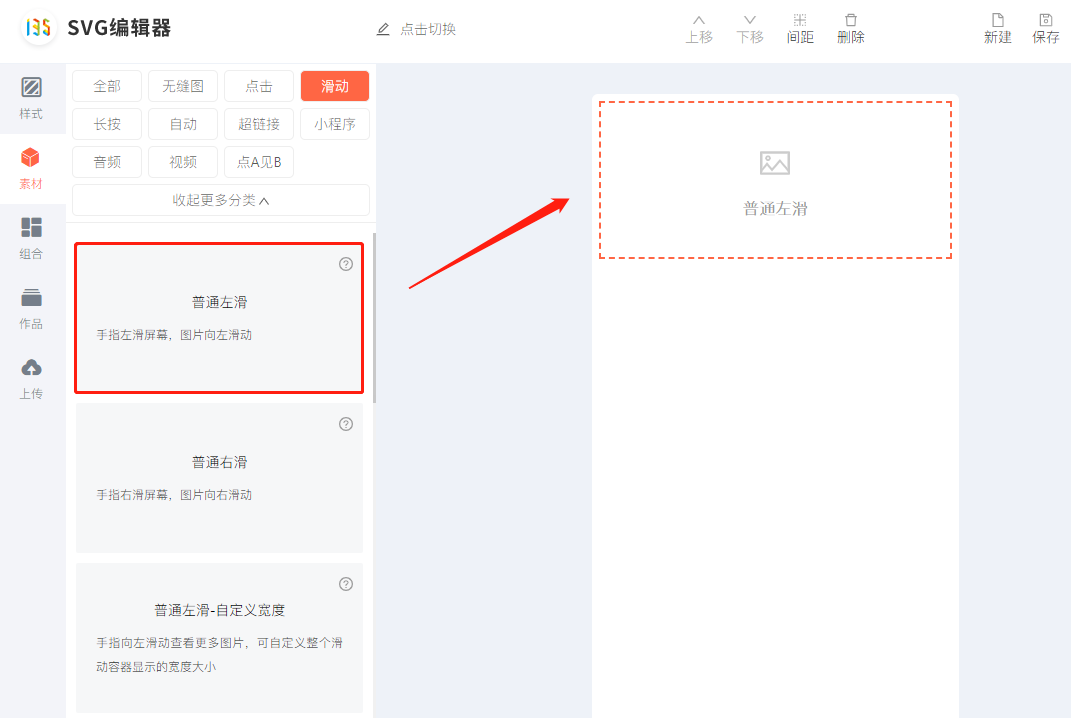Image resolution: width=1071 pixels, height=718 pixels.
Task: Show help for 普通左滑 material
Action: 346,264
